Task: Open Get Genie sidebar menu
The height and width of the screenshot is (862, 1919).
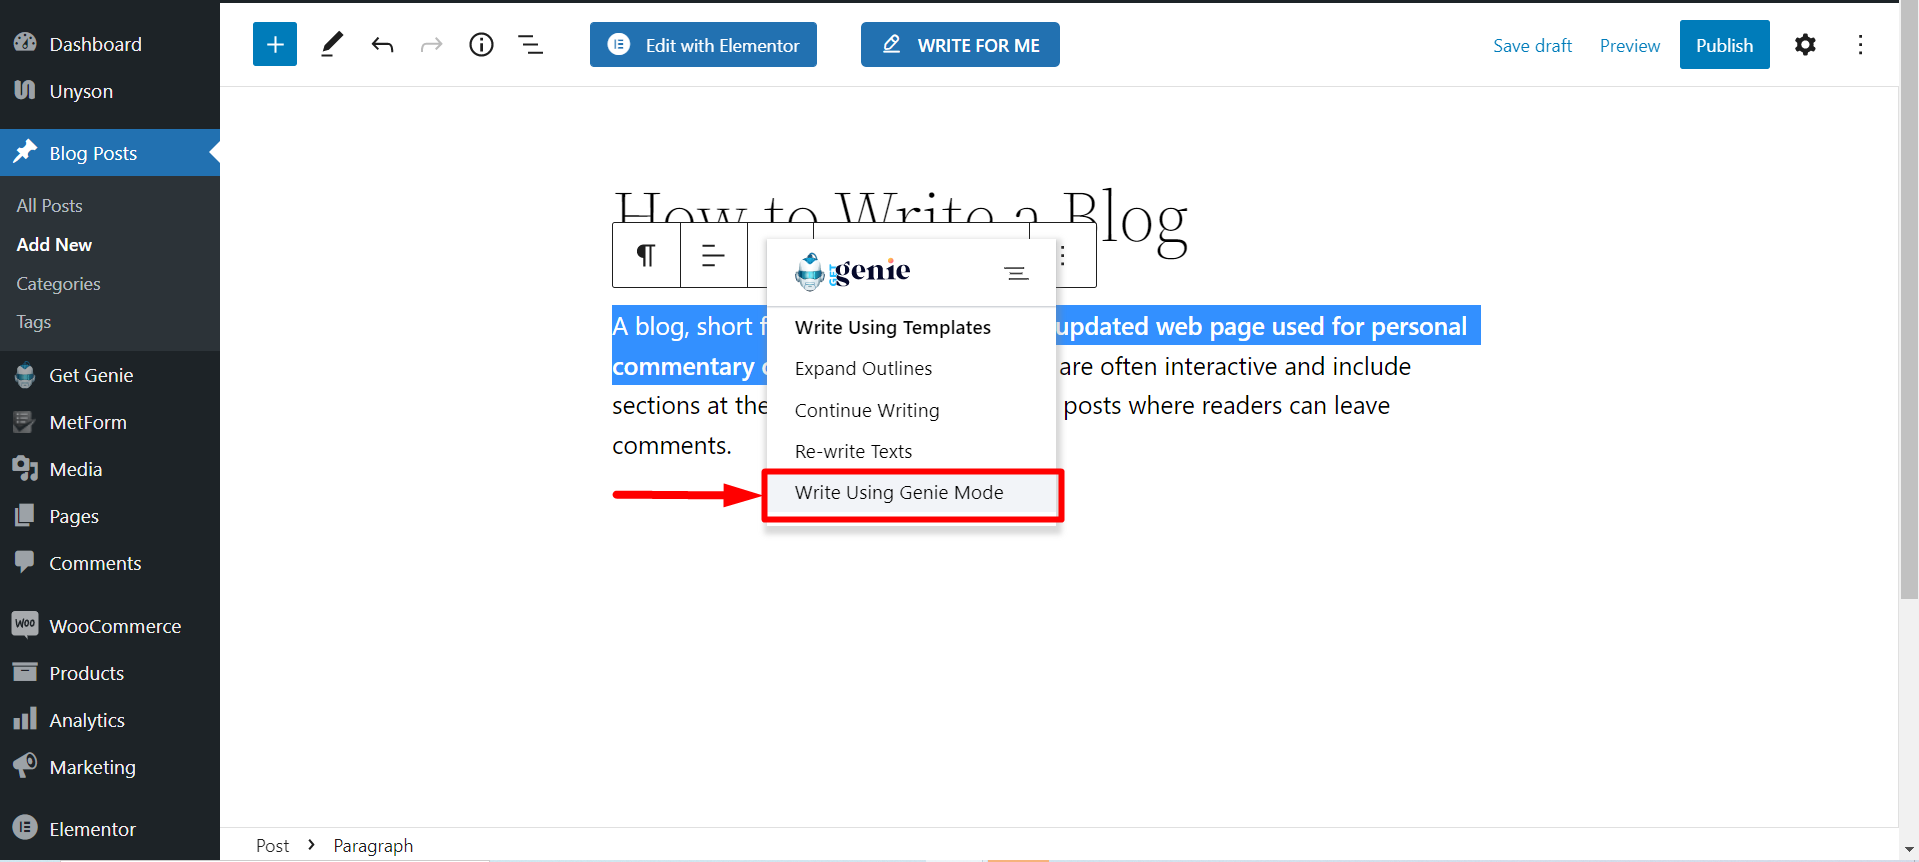Action: click(x=110, y=375)
